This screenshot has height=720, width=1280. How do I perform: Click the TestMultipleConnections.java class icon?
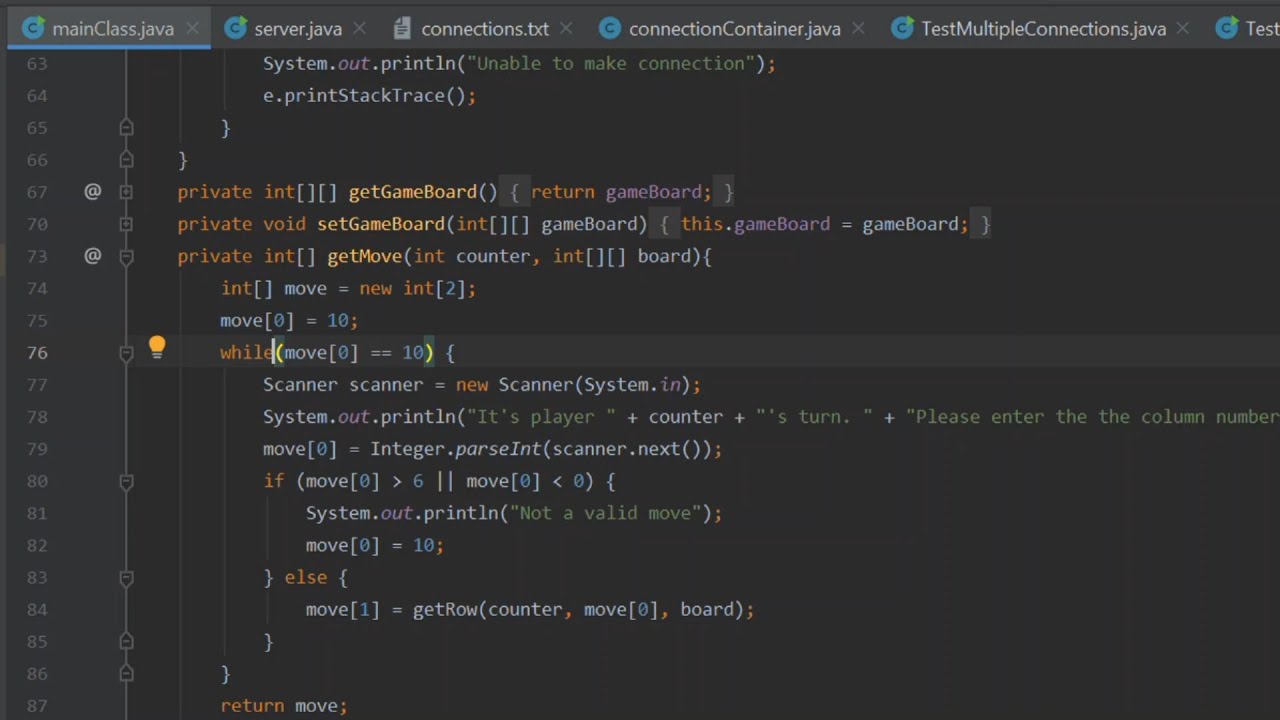[x=902, y=28]
